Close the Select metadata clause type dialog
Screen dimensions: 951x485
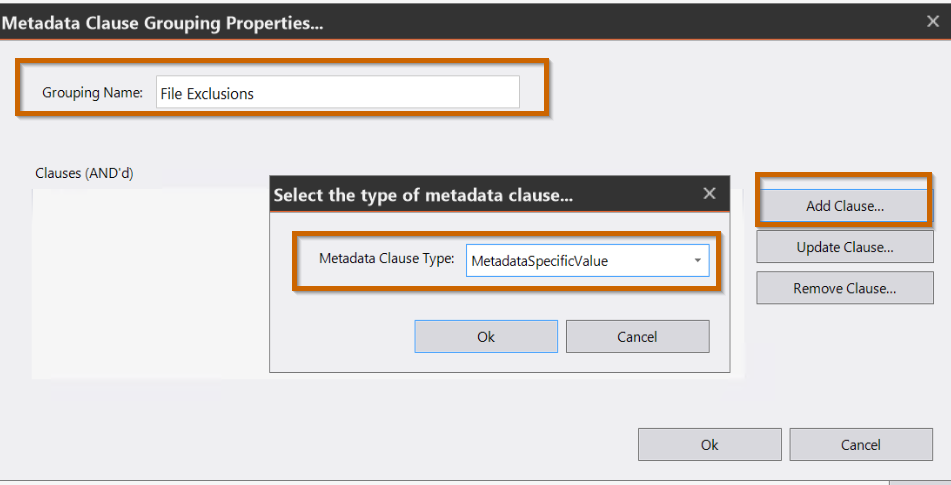[709, 193]
